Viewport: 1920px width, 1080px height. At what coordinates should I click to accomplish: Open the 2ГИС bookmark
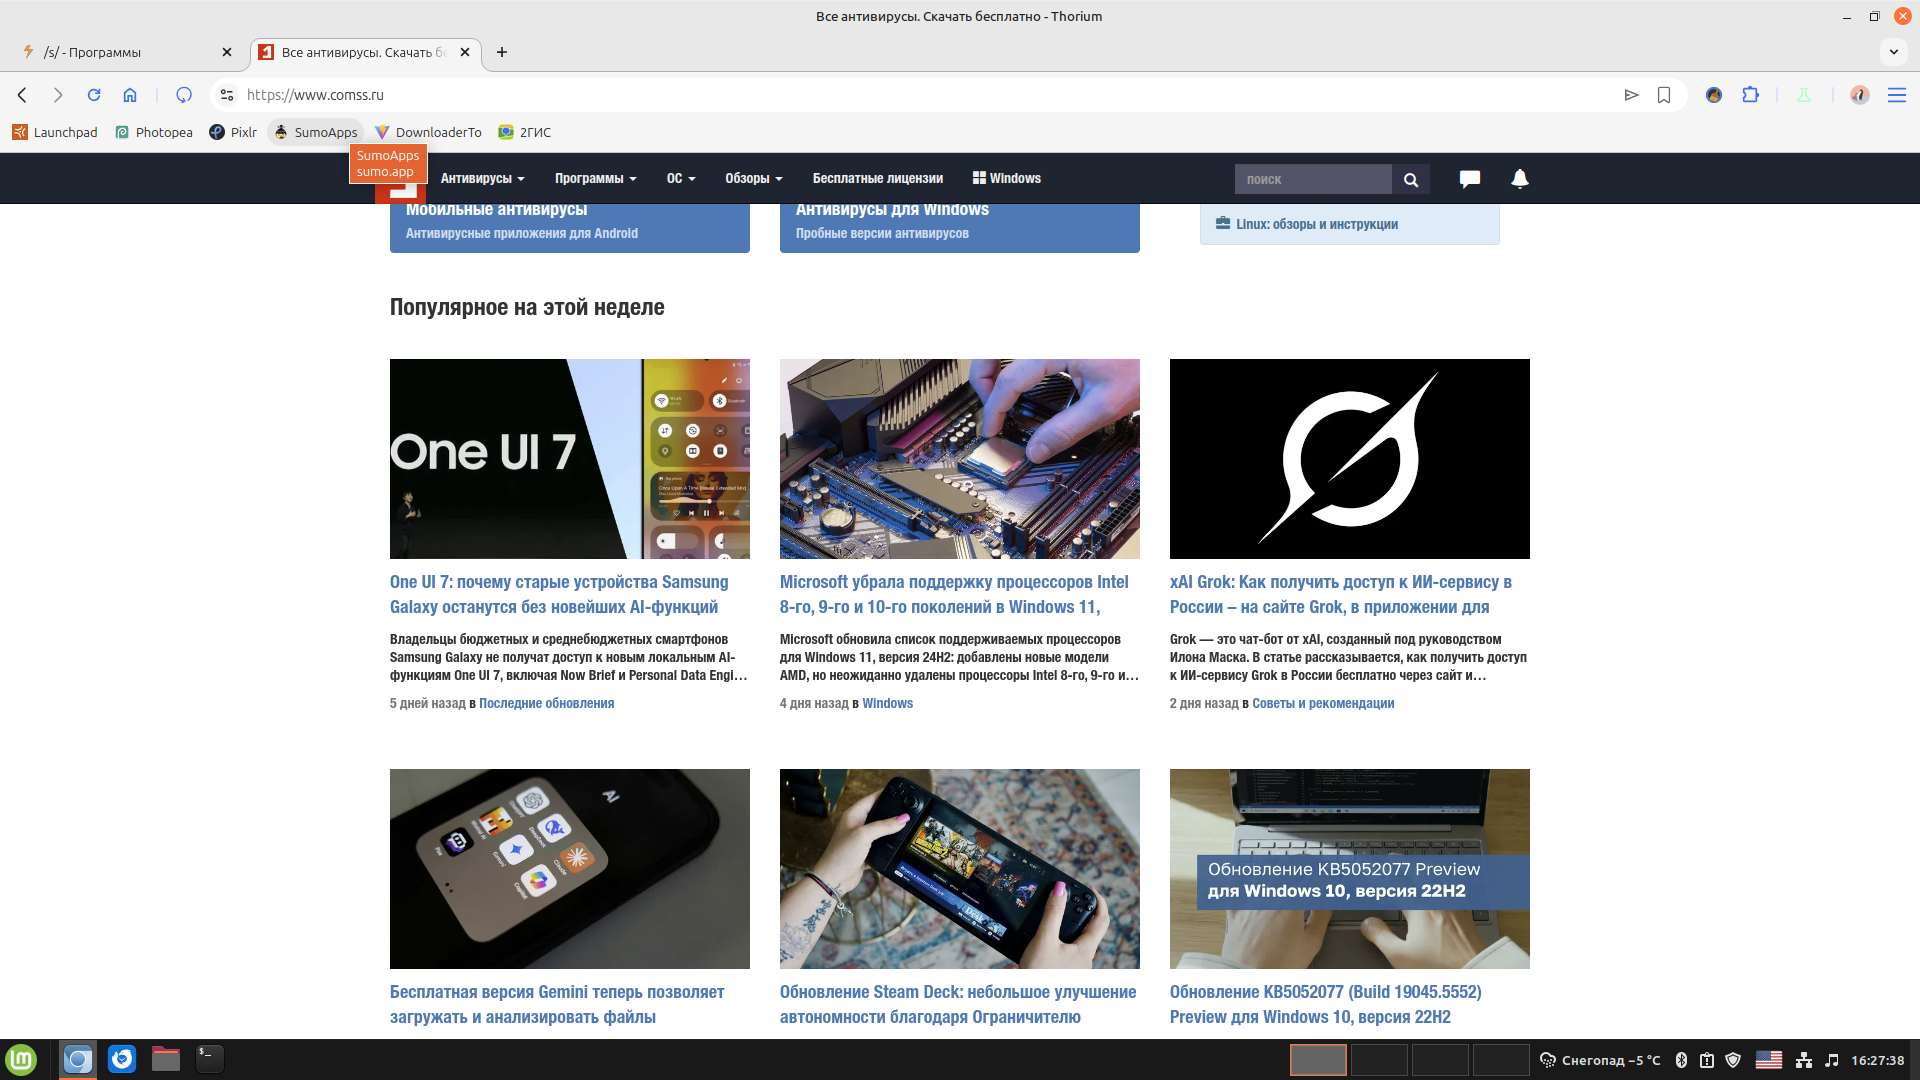(x=525, y=132)
